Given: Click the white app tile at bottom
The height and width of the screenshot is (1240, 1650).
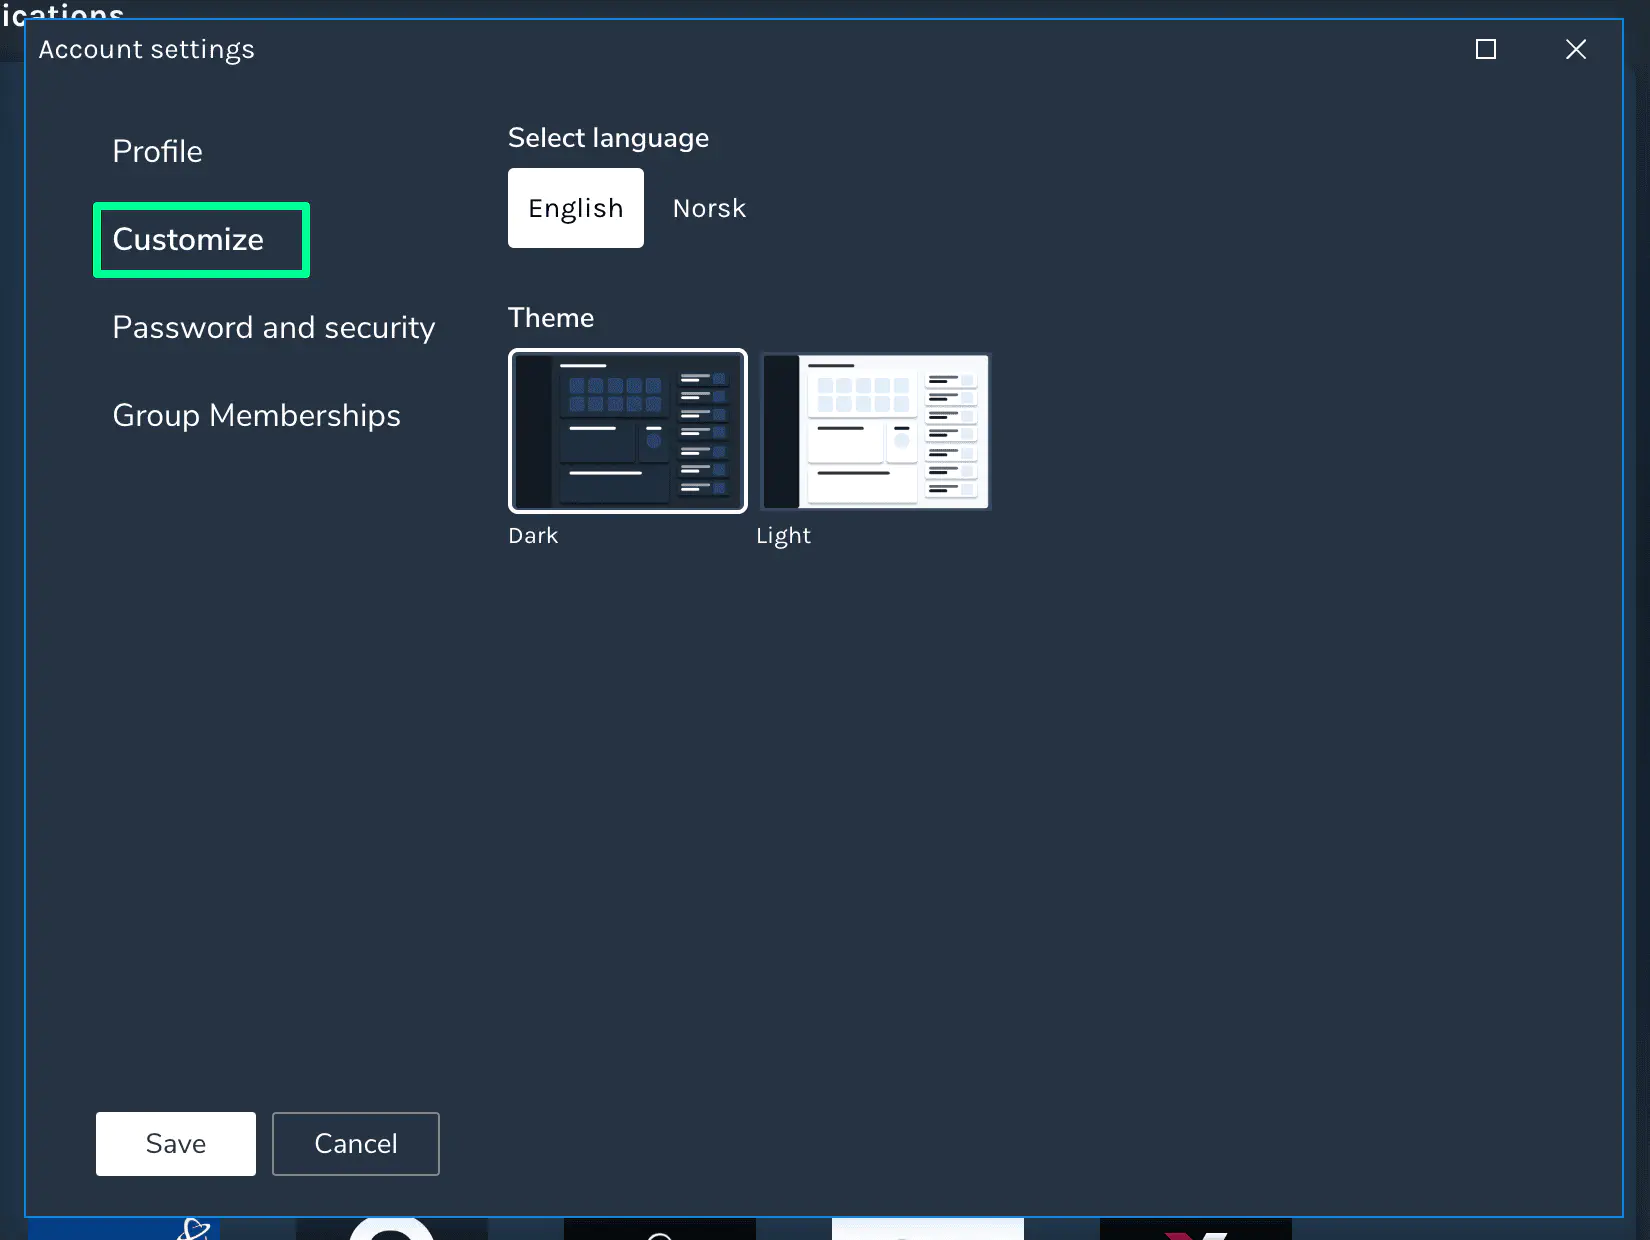Looking at the screenshot, I should [927, 1229].
